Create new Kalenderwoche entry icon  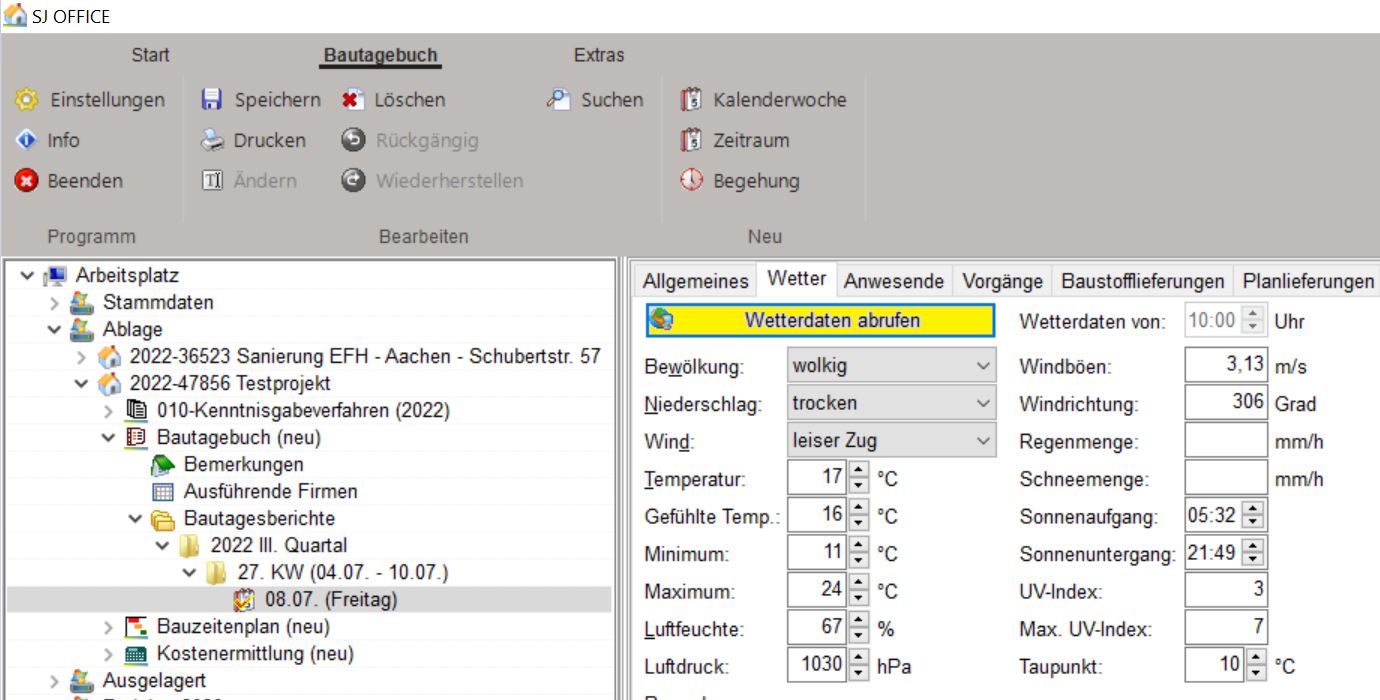click(x=691, y=100)
